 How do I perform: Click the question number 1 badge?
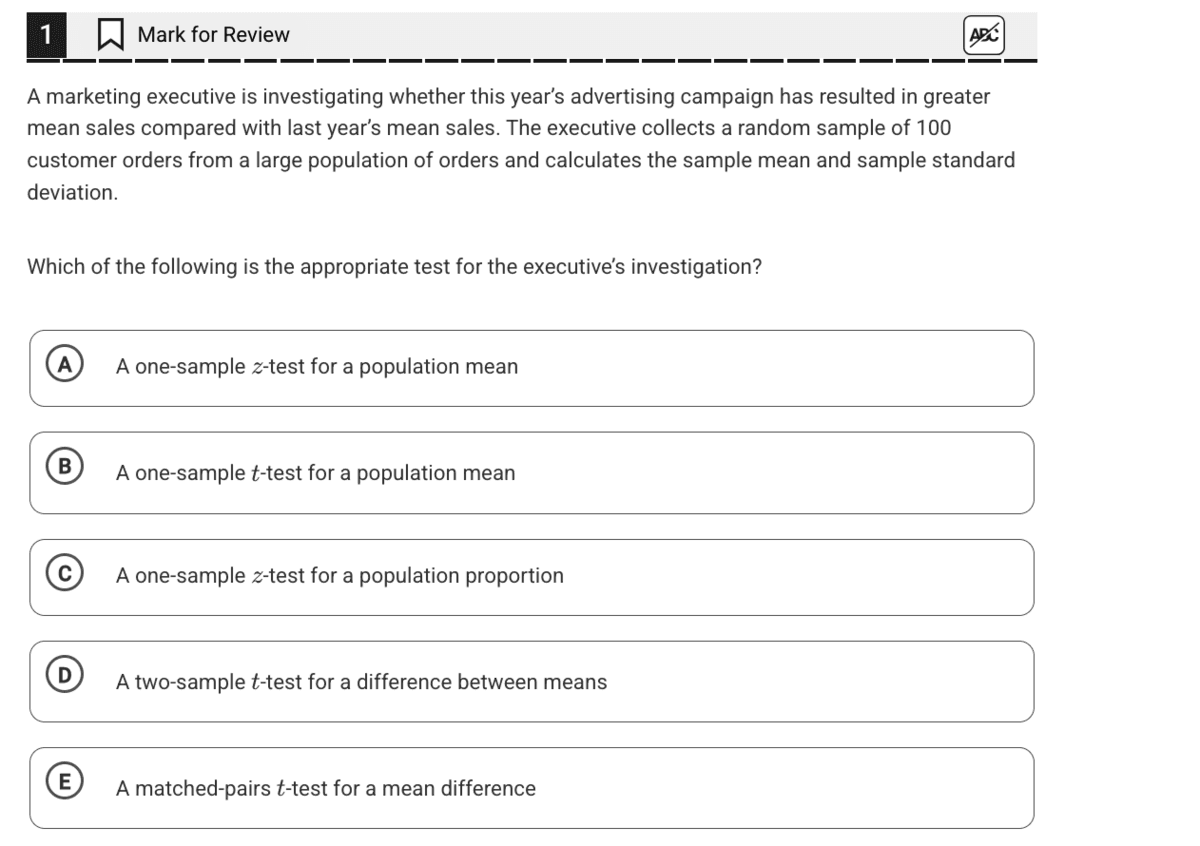[44, 35]
